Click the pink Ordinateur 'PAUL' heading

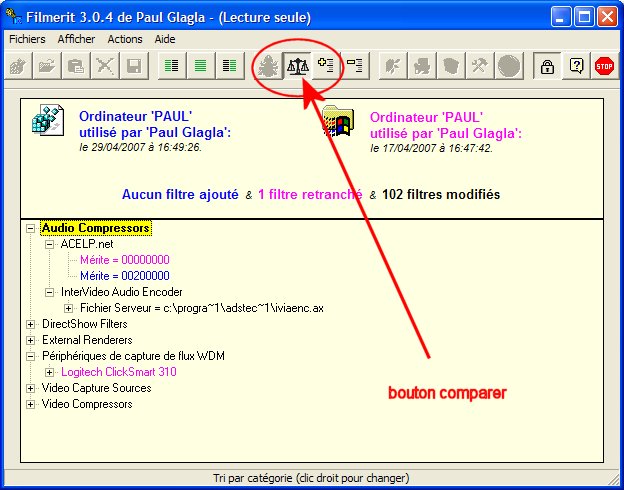[x=426, y=117]
